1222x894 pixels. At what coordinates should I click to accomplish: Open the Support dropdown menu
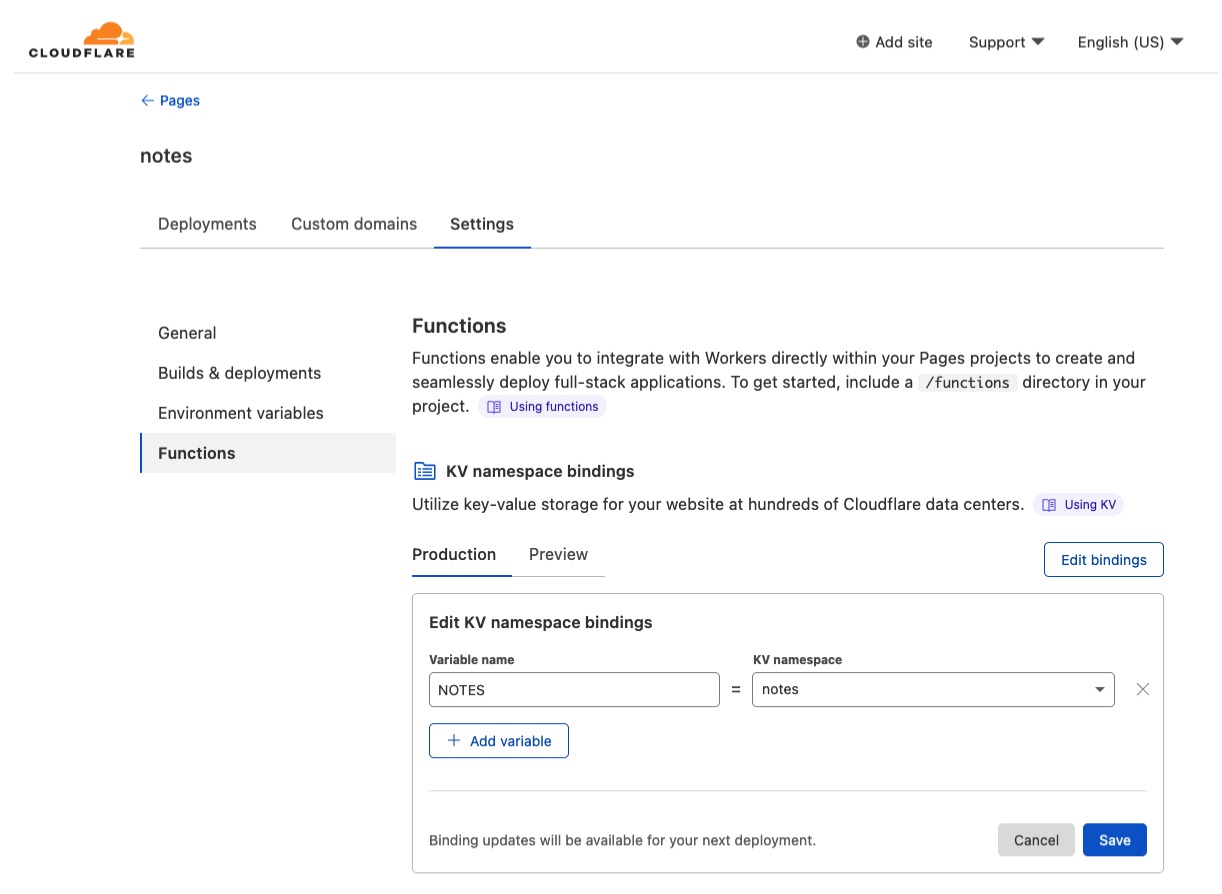1006,42
